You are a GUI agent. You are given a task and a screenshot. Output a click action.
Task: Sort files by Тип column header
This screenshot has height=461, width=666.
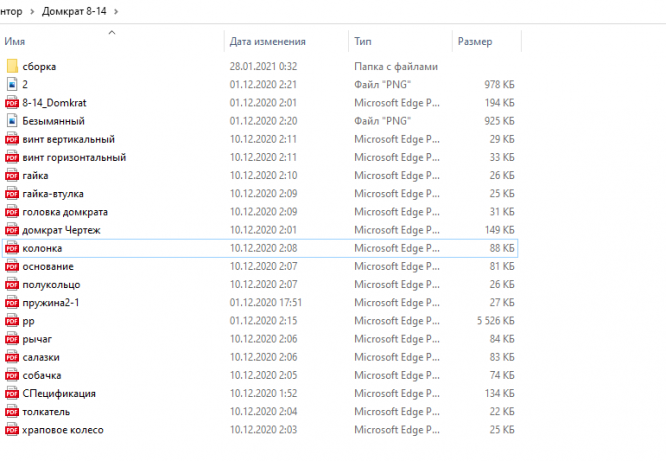[363, 42]
